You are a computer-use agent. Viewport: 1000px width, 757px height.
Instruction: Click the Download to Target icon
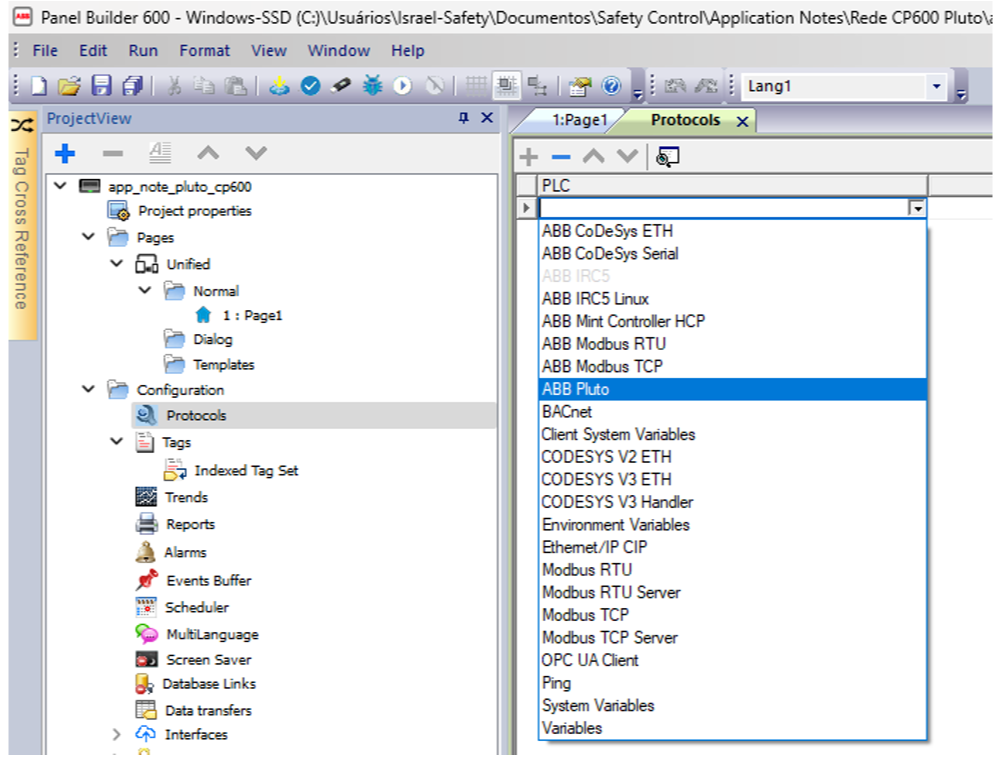click(279, 85)
